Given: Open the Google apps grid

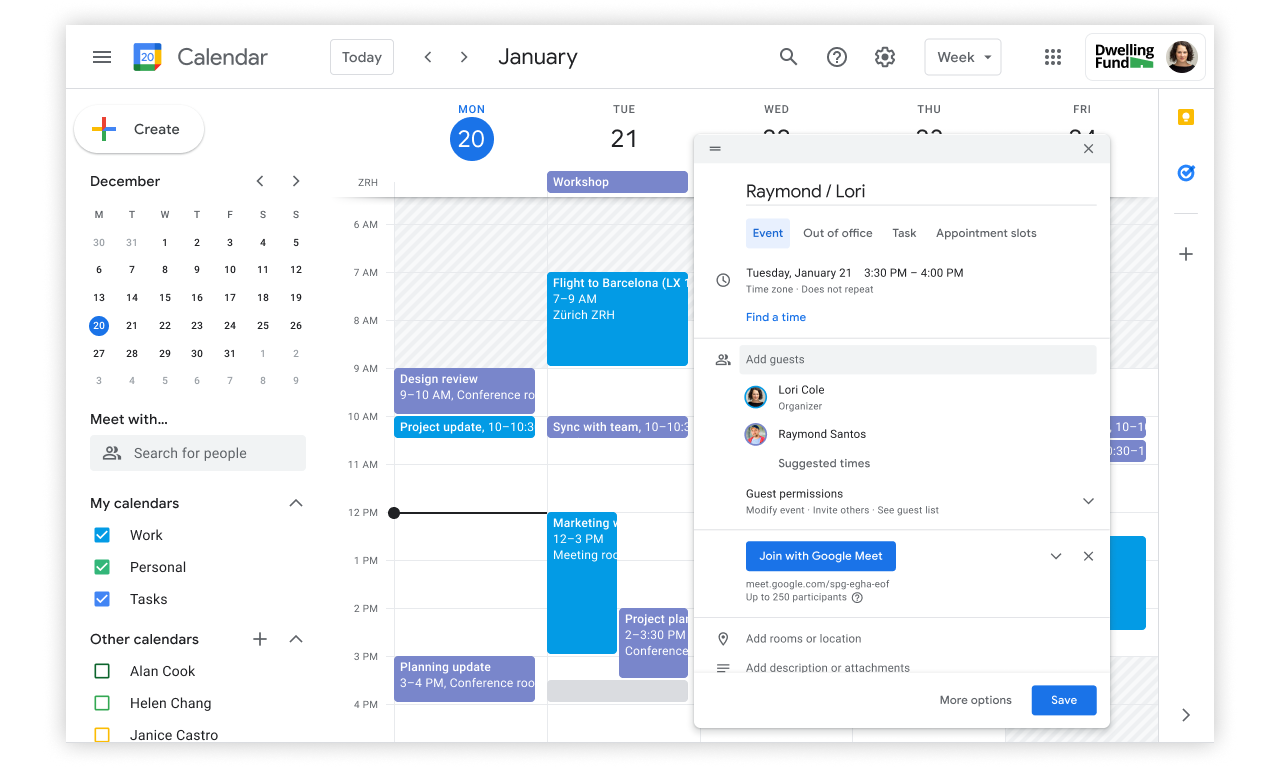Looking at the screenshot, I should [1052, 57].
